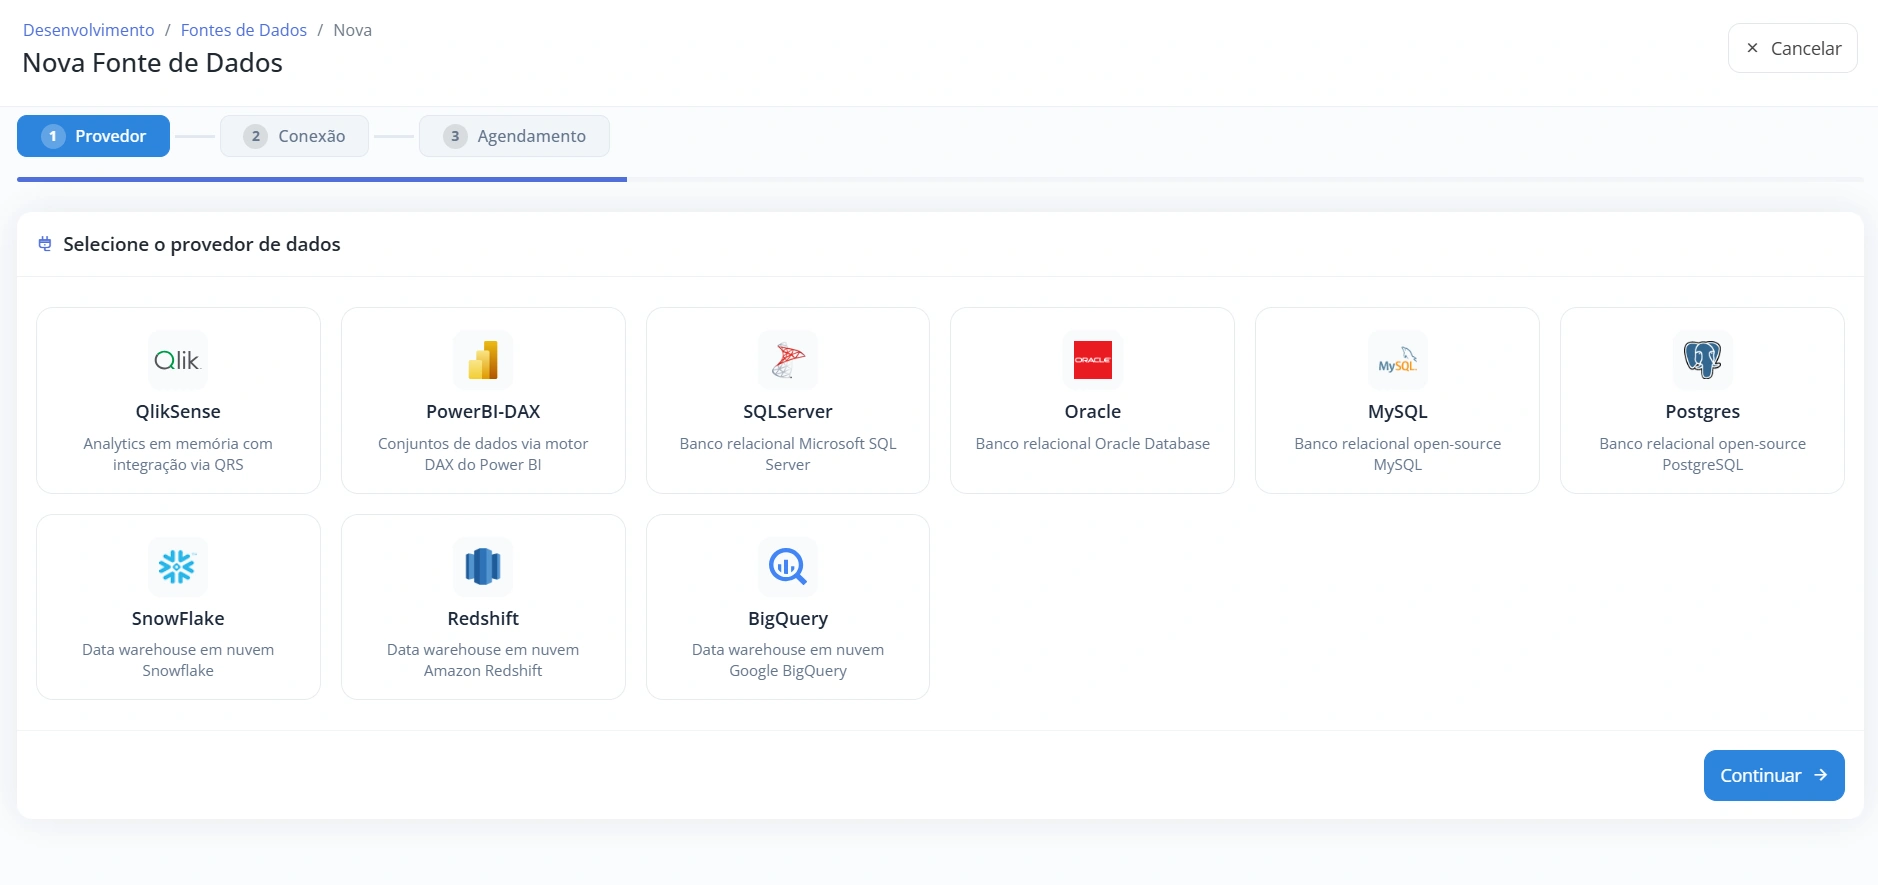The height and width of the screenshot is (885, 1878).
Task: Click 'Data warehouse em nuvem Snowflake' description
Action: pos(178,660)
